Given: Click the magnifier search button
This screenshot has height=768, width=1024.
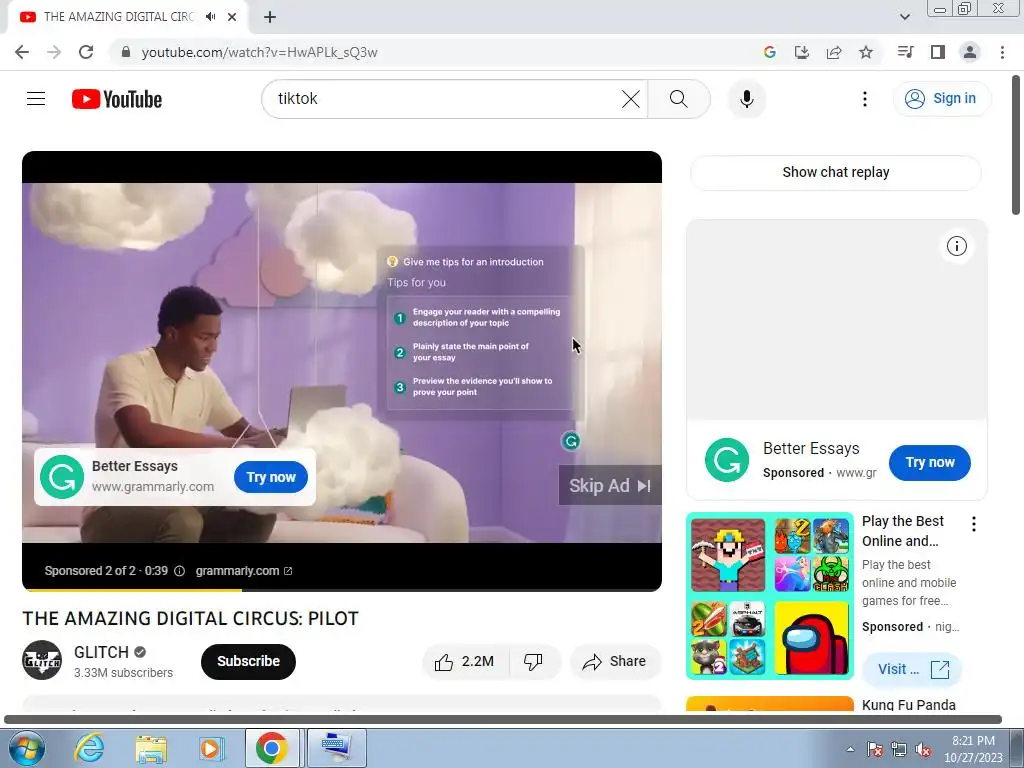Looking at the screenshot, I should [679, 99].
